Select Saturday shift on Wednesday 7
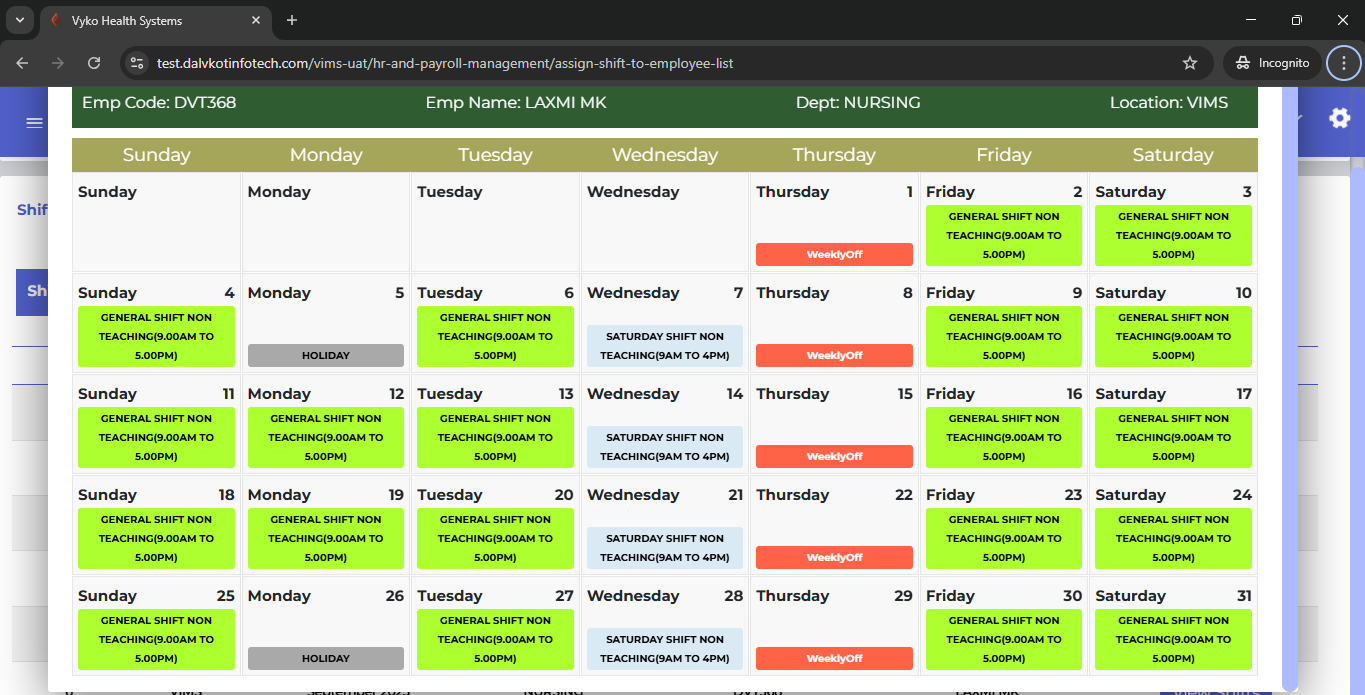 [x=664, y=346]
